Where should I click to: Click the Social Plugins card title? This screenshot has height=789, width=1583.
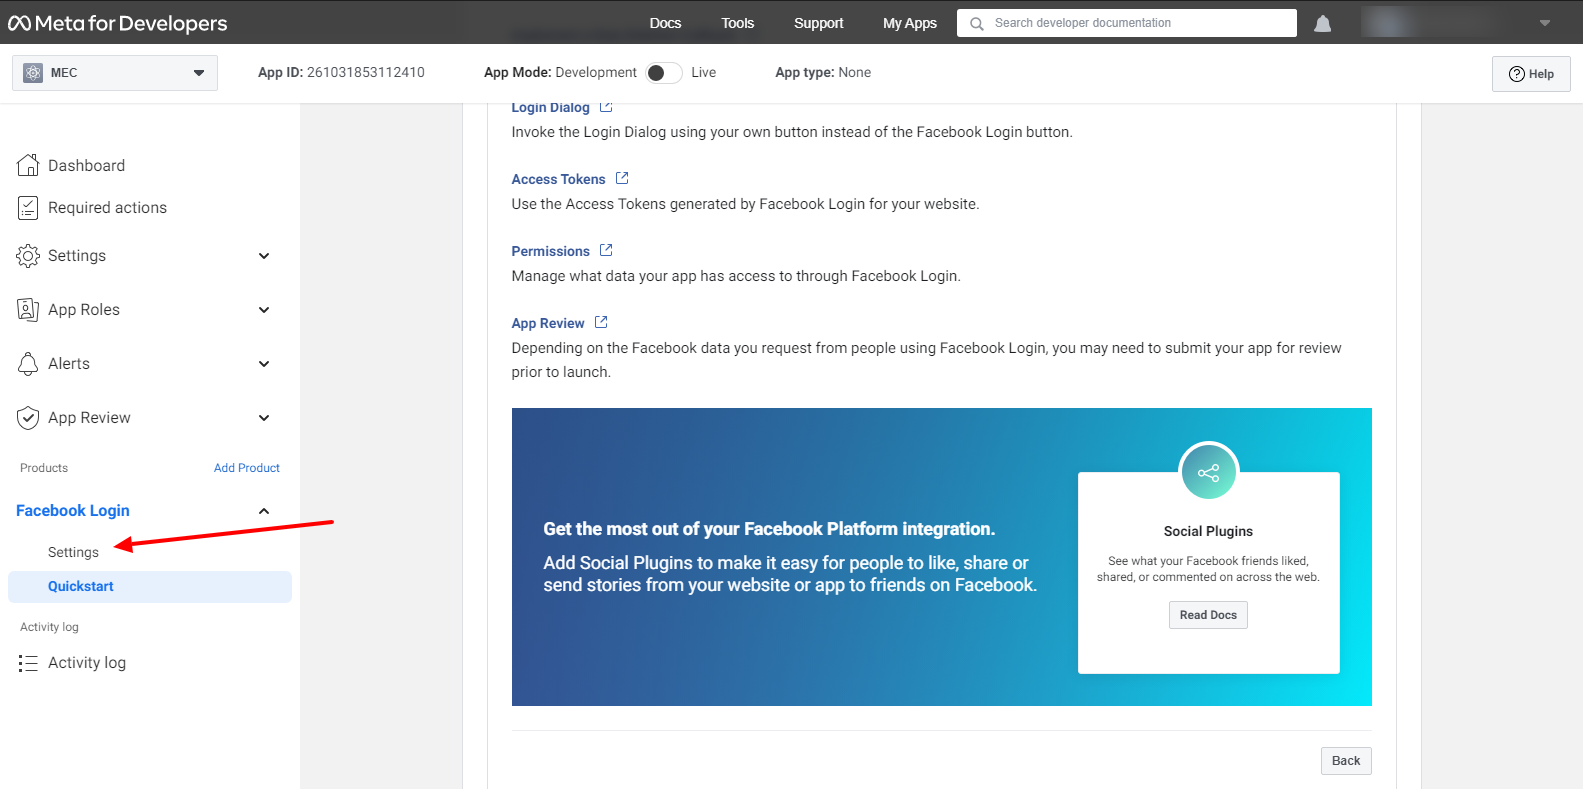[x=1208, y=531]
